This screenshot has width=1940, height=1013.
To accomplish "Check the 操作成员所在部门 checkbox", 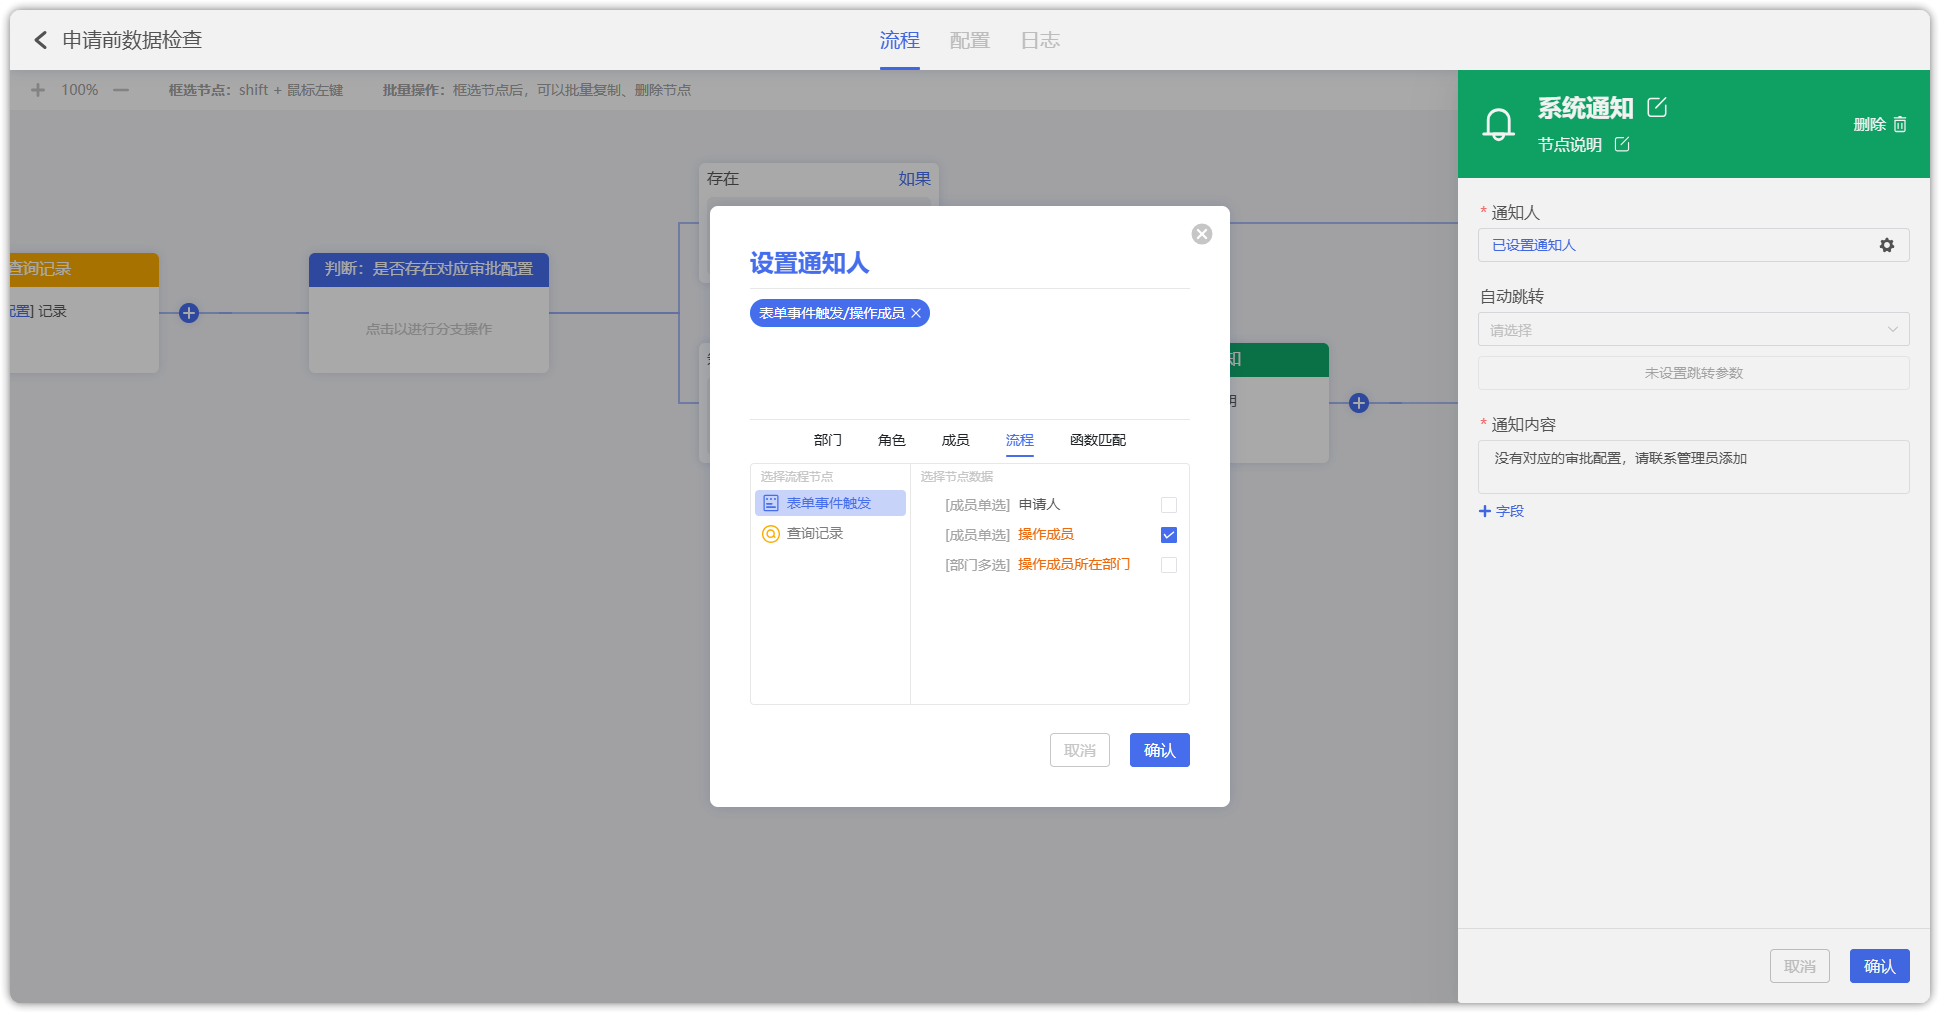I will (1168, 565).
